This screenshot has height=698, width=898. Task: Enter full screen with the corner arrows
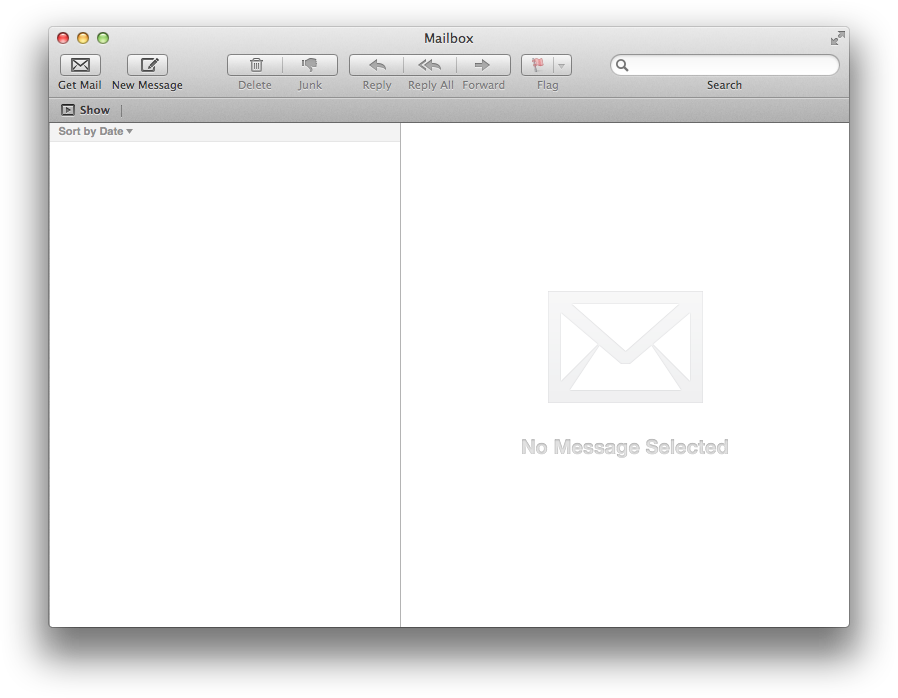point(837,38)
